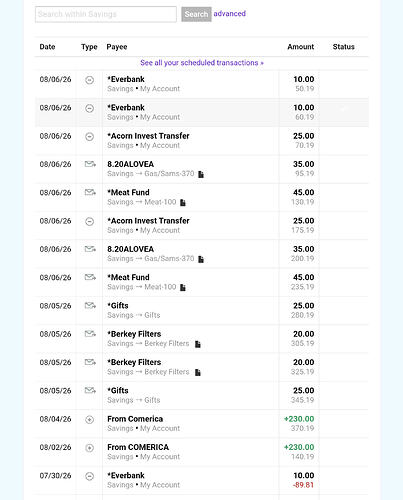Click the Search button
403x500 pixels.
[196, 14]
